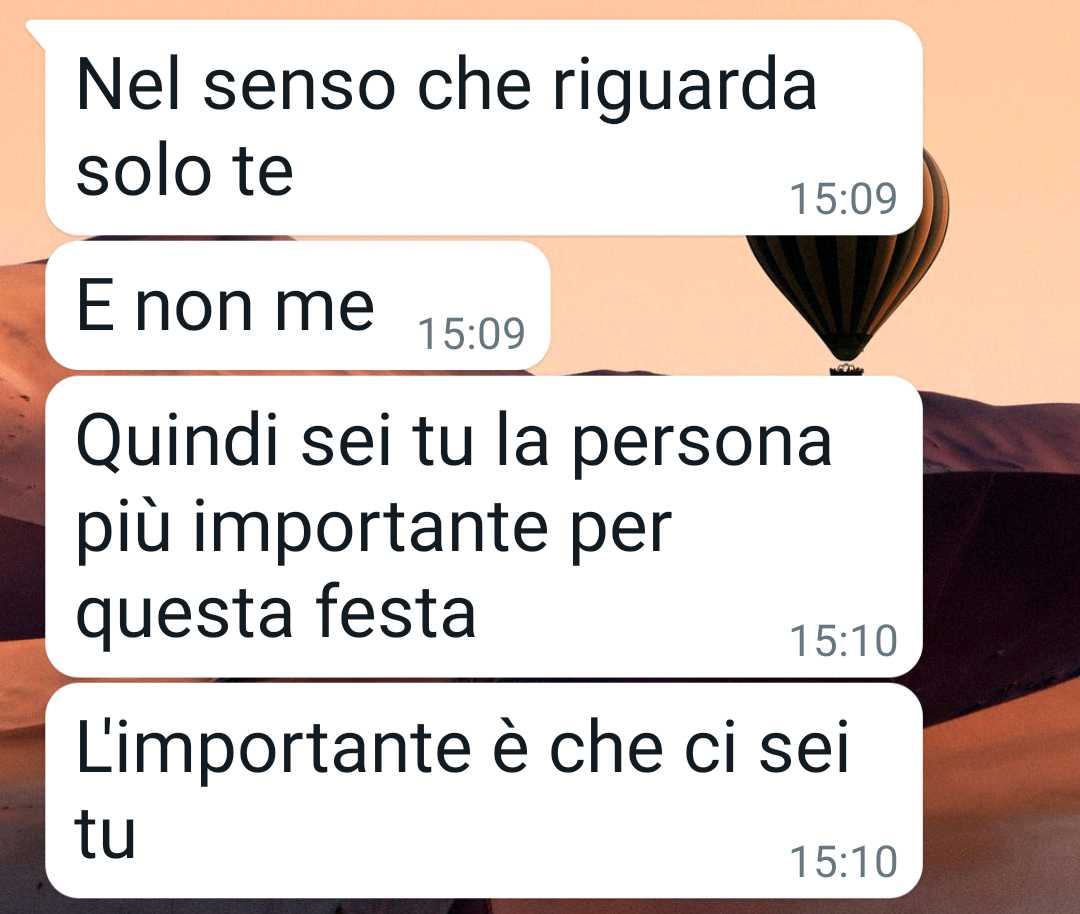
Task: Tap the 15:10 timestamp on the last message
Action: (843, 862)
